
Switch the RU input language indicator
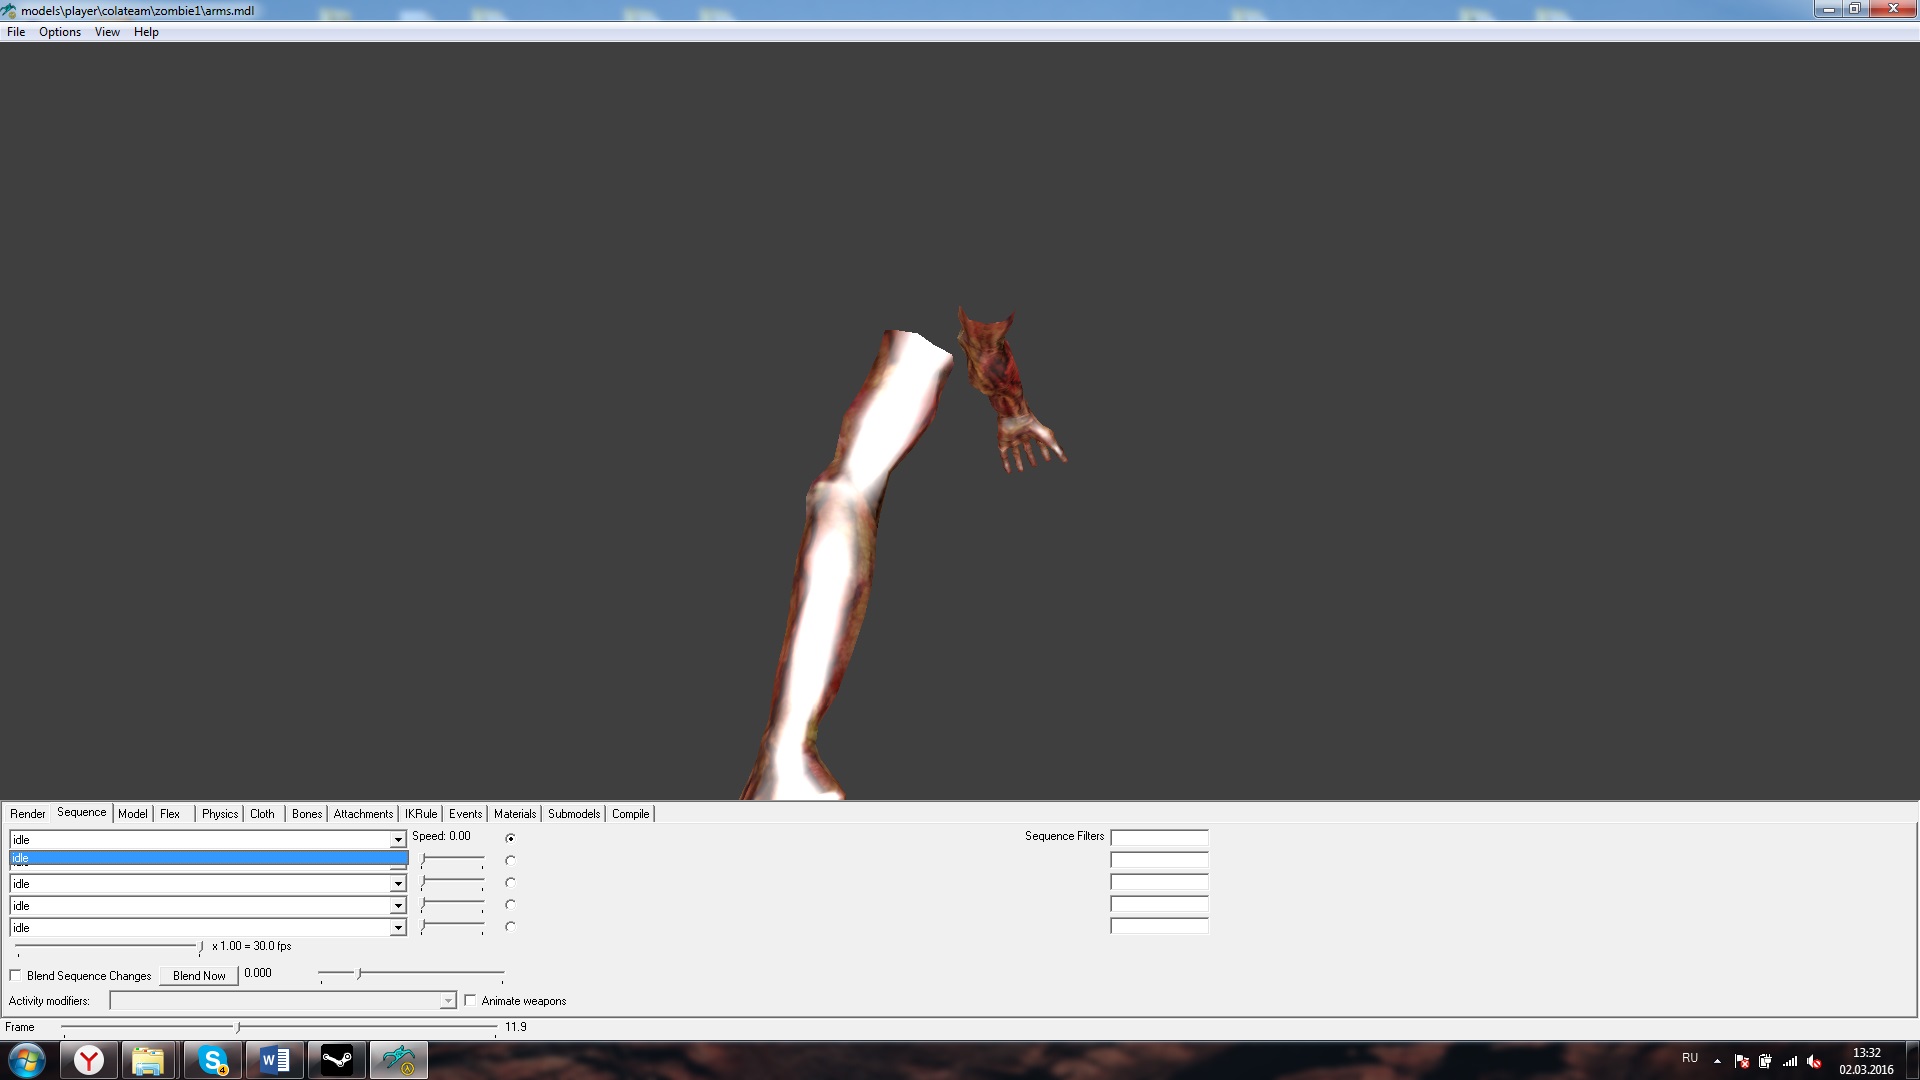point(1690,1058)
